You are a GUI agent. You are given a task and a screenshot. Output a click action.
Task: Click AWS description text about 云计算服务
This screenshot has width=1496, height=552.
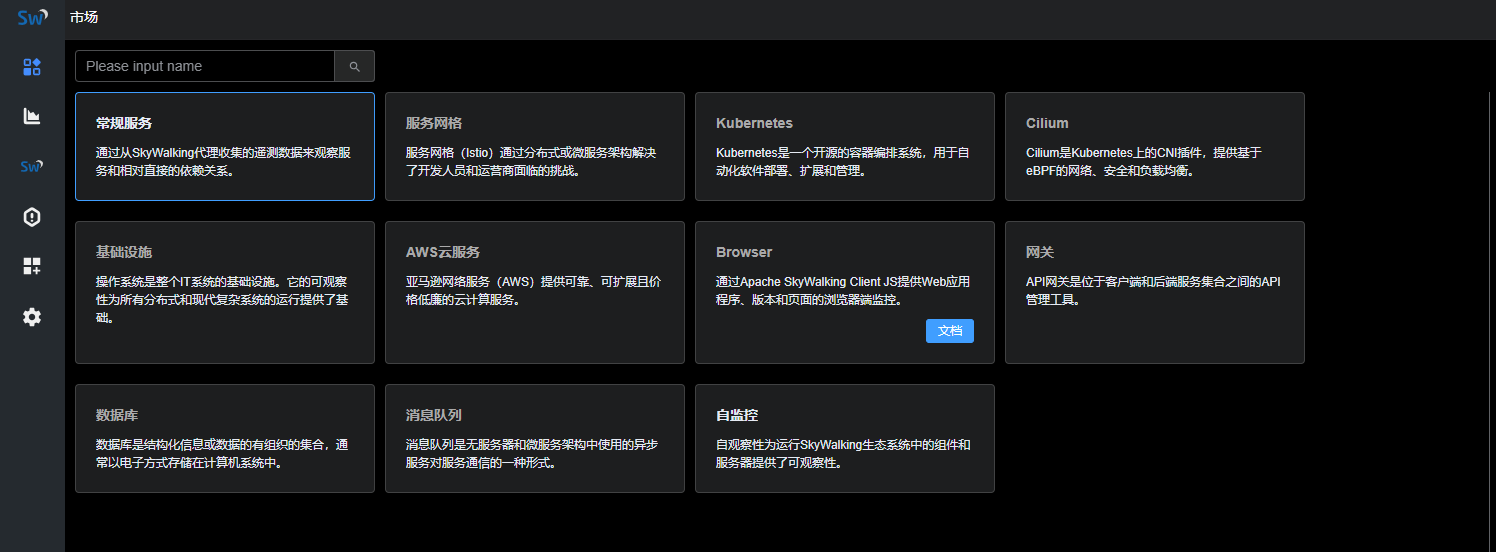533,291
